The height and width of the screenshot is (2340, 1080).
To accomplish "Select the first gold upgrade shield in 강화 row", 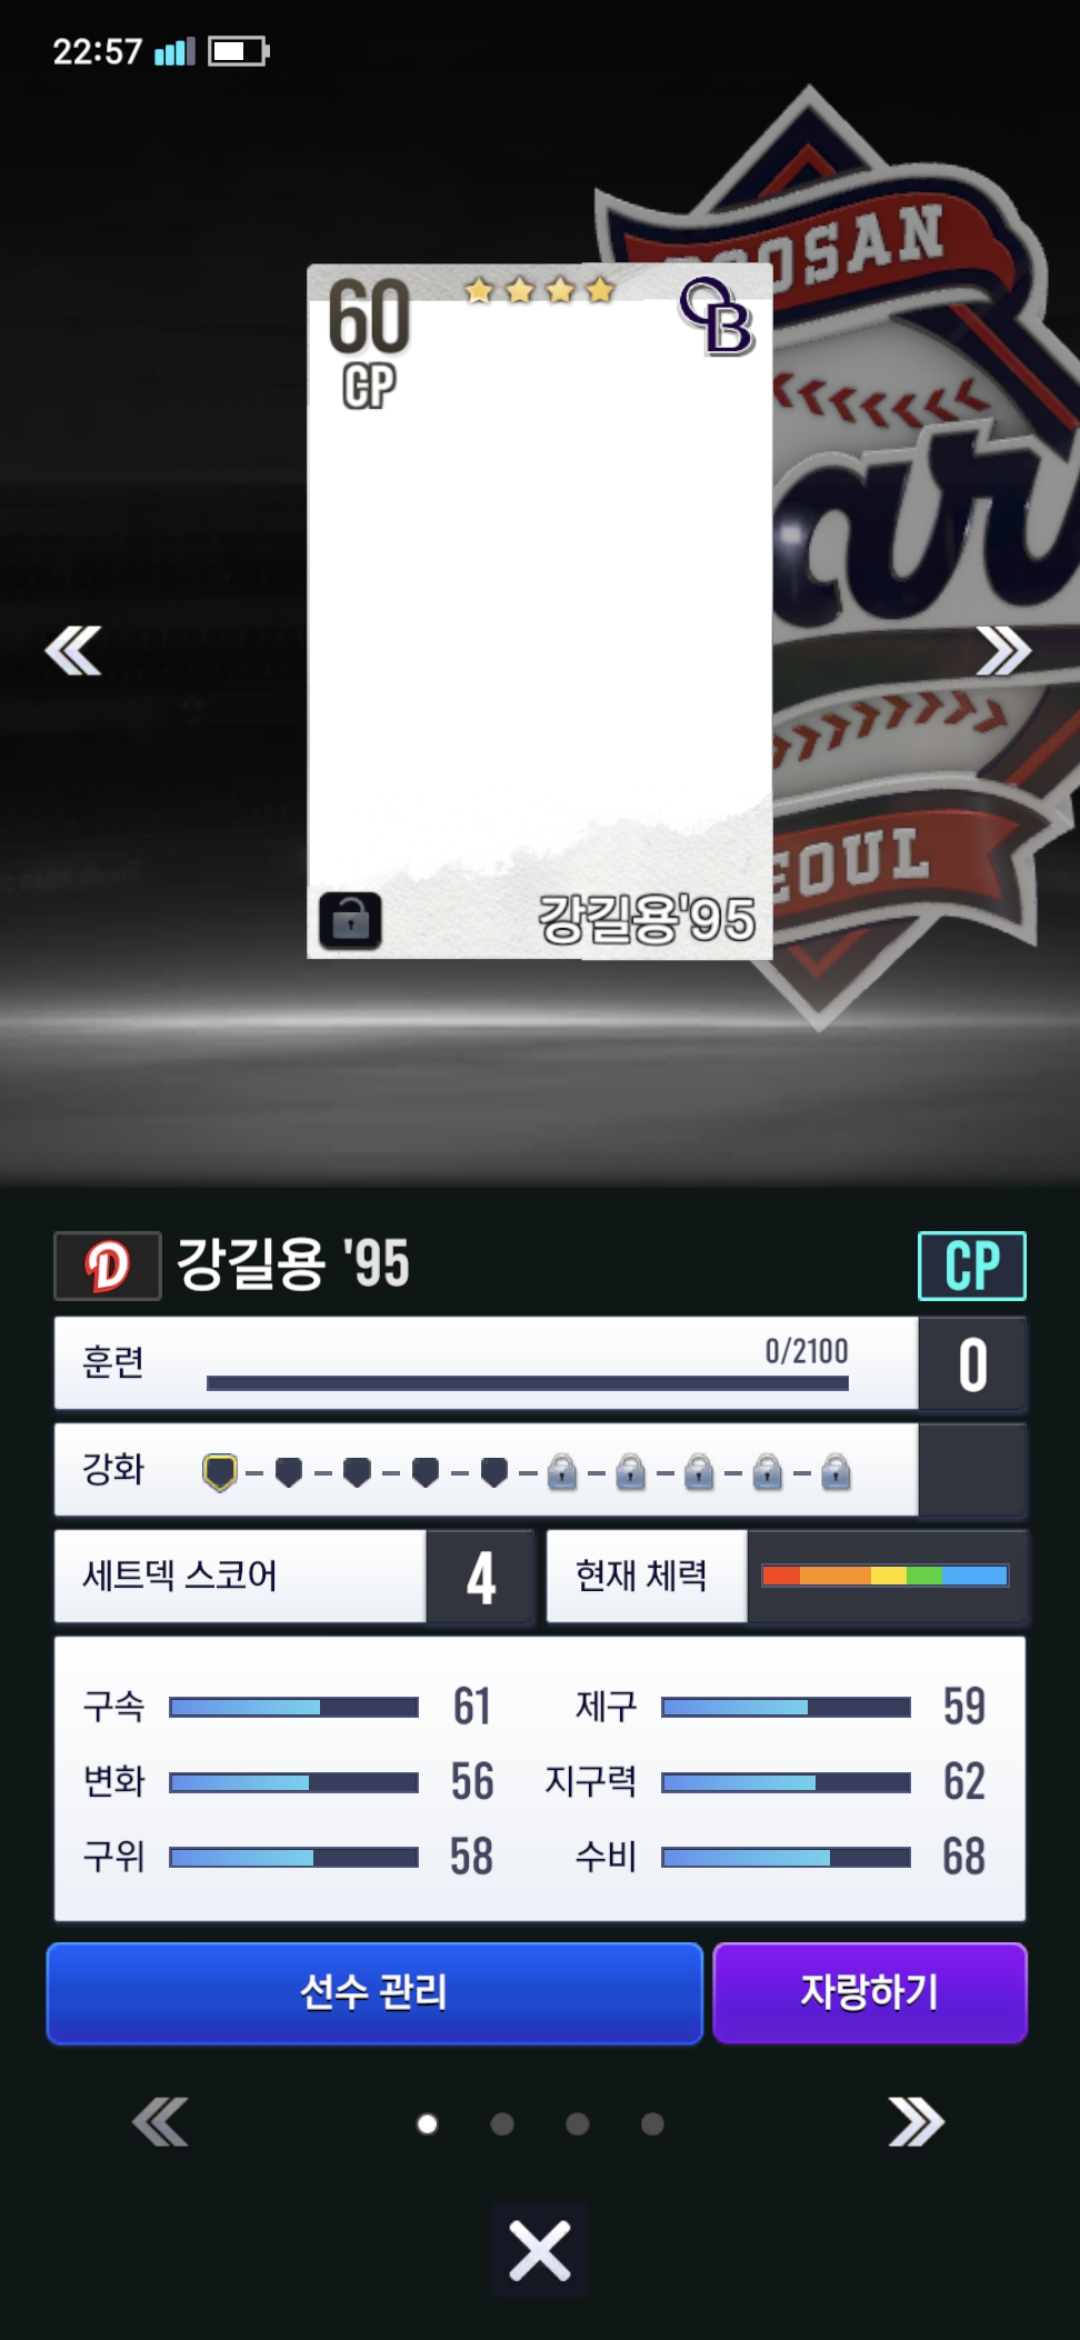I will 220,1473.
